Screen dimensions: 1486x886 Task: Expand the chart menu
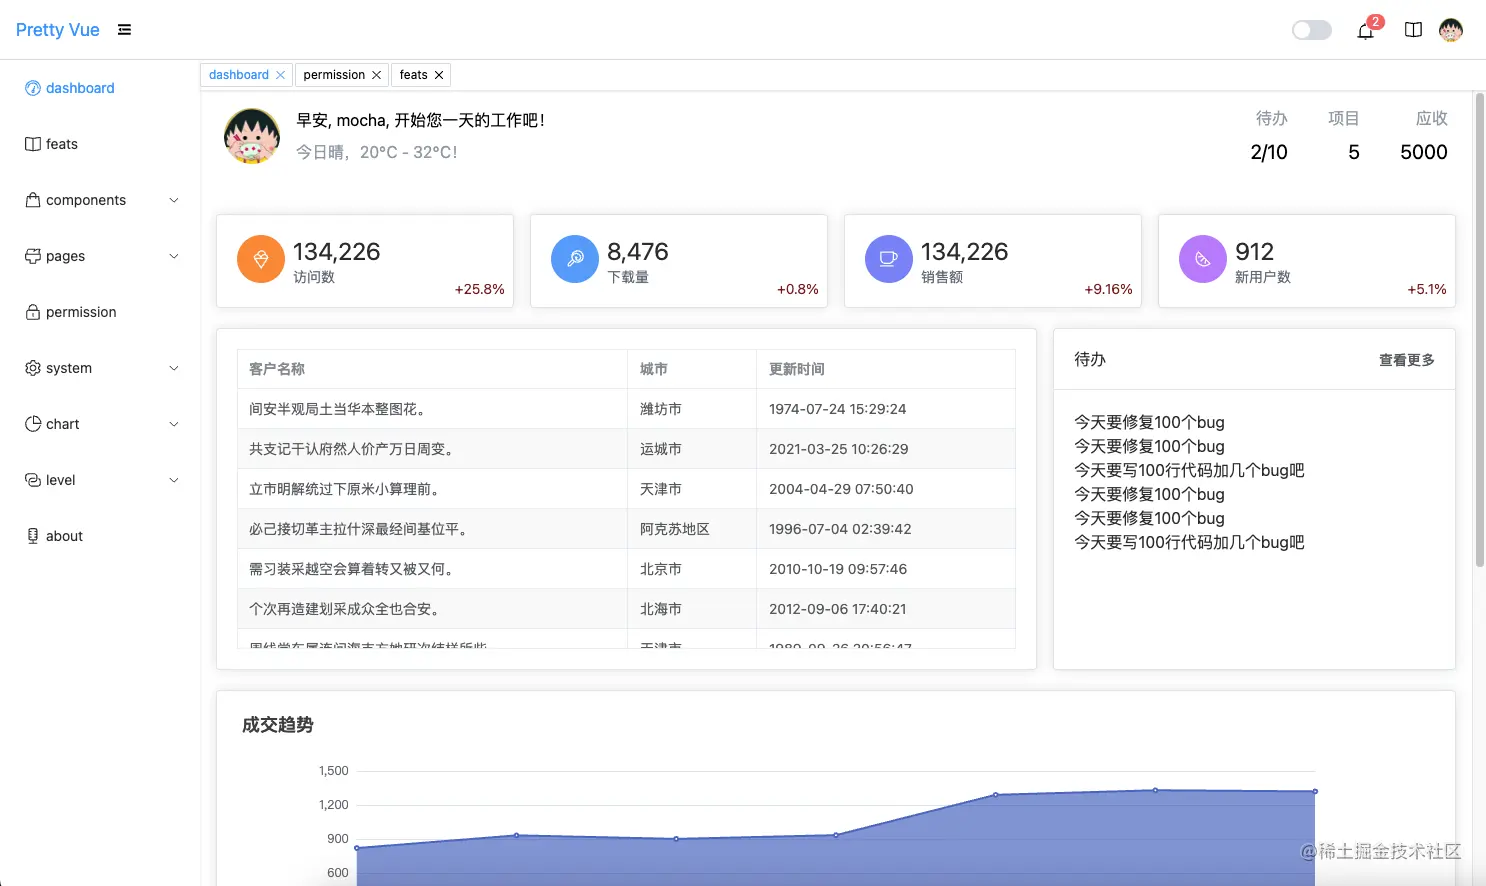62,424
